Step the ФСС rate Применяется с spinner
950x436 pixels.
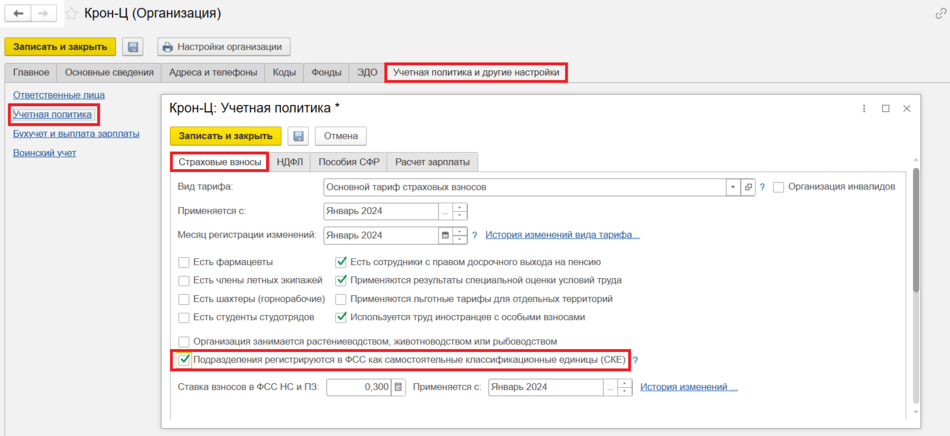pos(625,387)
